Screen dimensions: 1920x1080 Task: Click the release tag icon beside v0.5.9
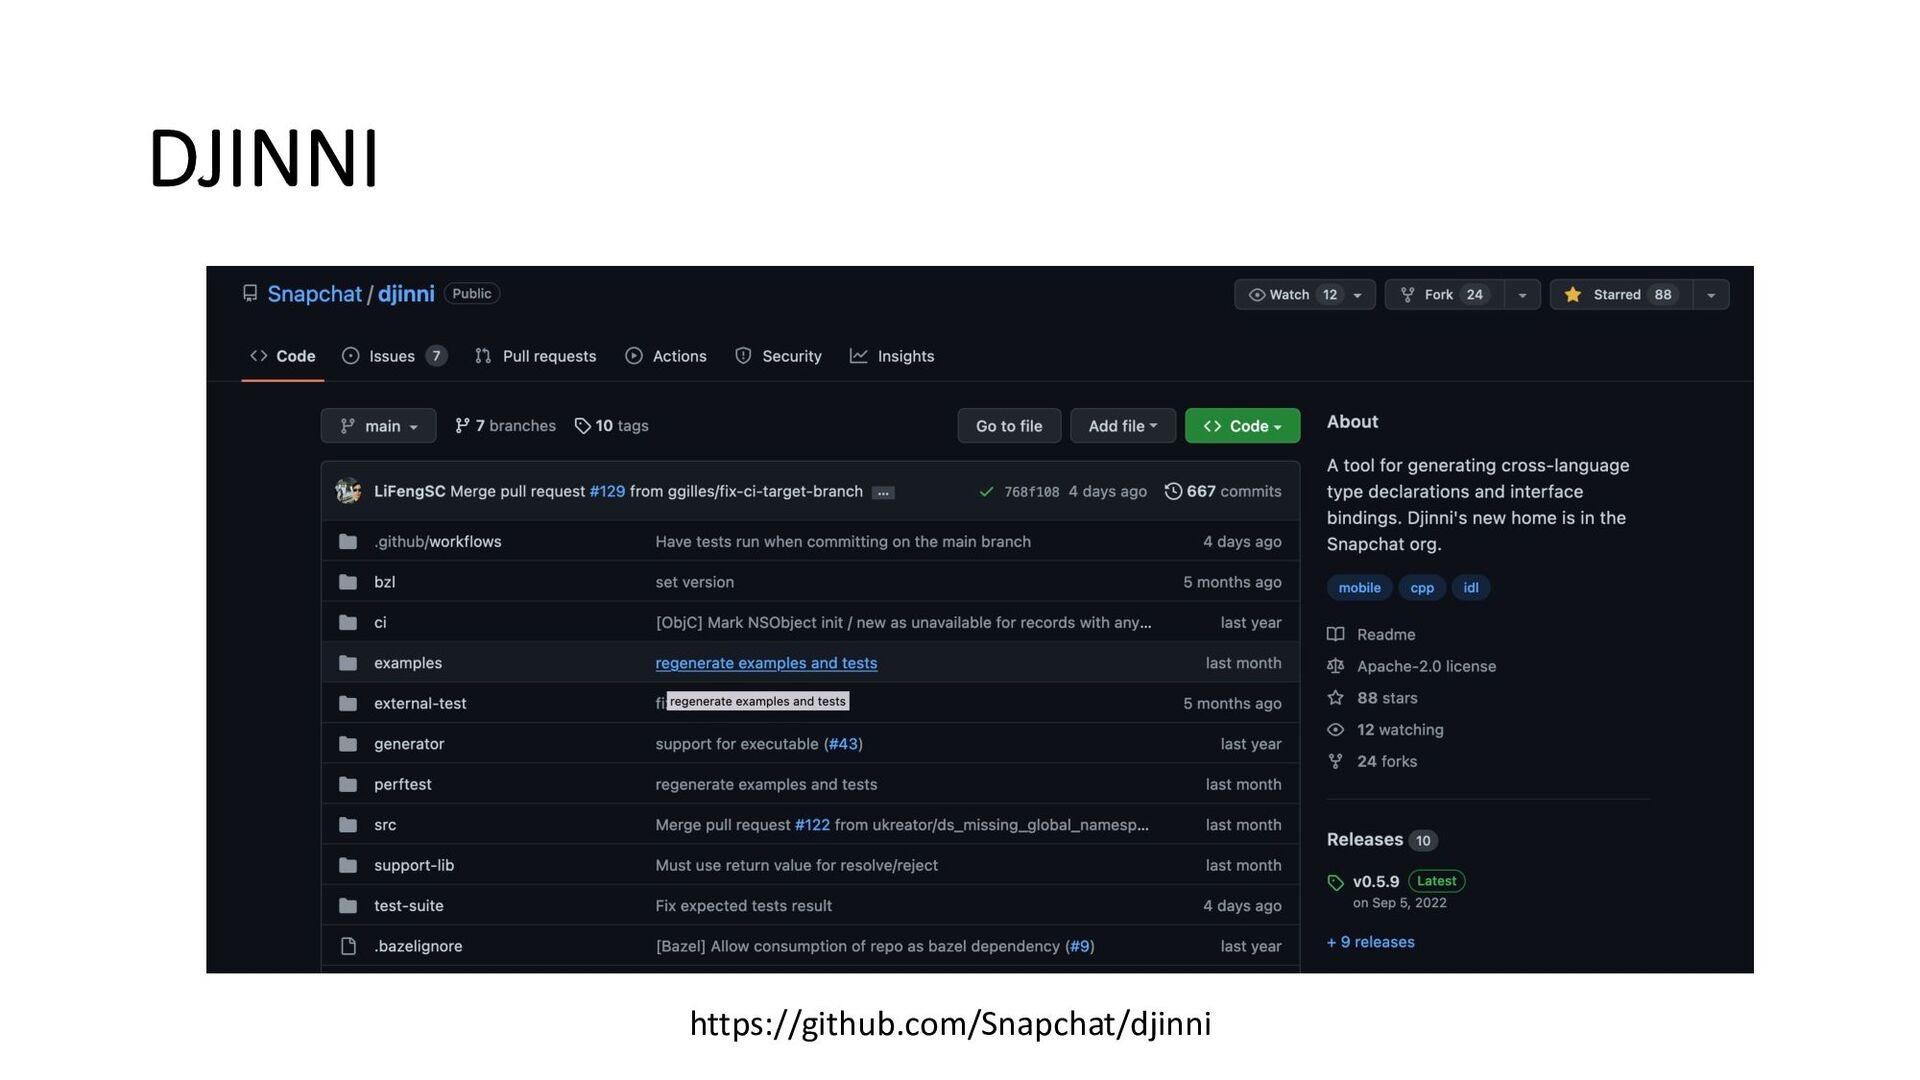click(x=1335, y=882)
